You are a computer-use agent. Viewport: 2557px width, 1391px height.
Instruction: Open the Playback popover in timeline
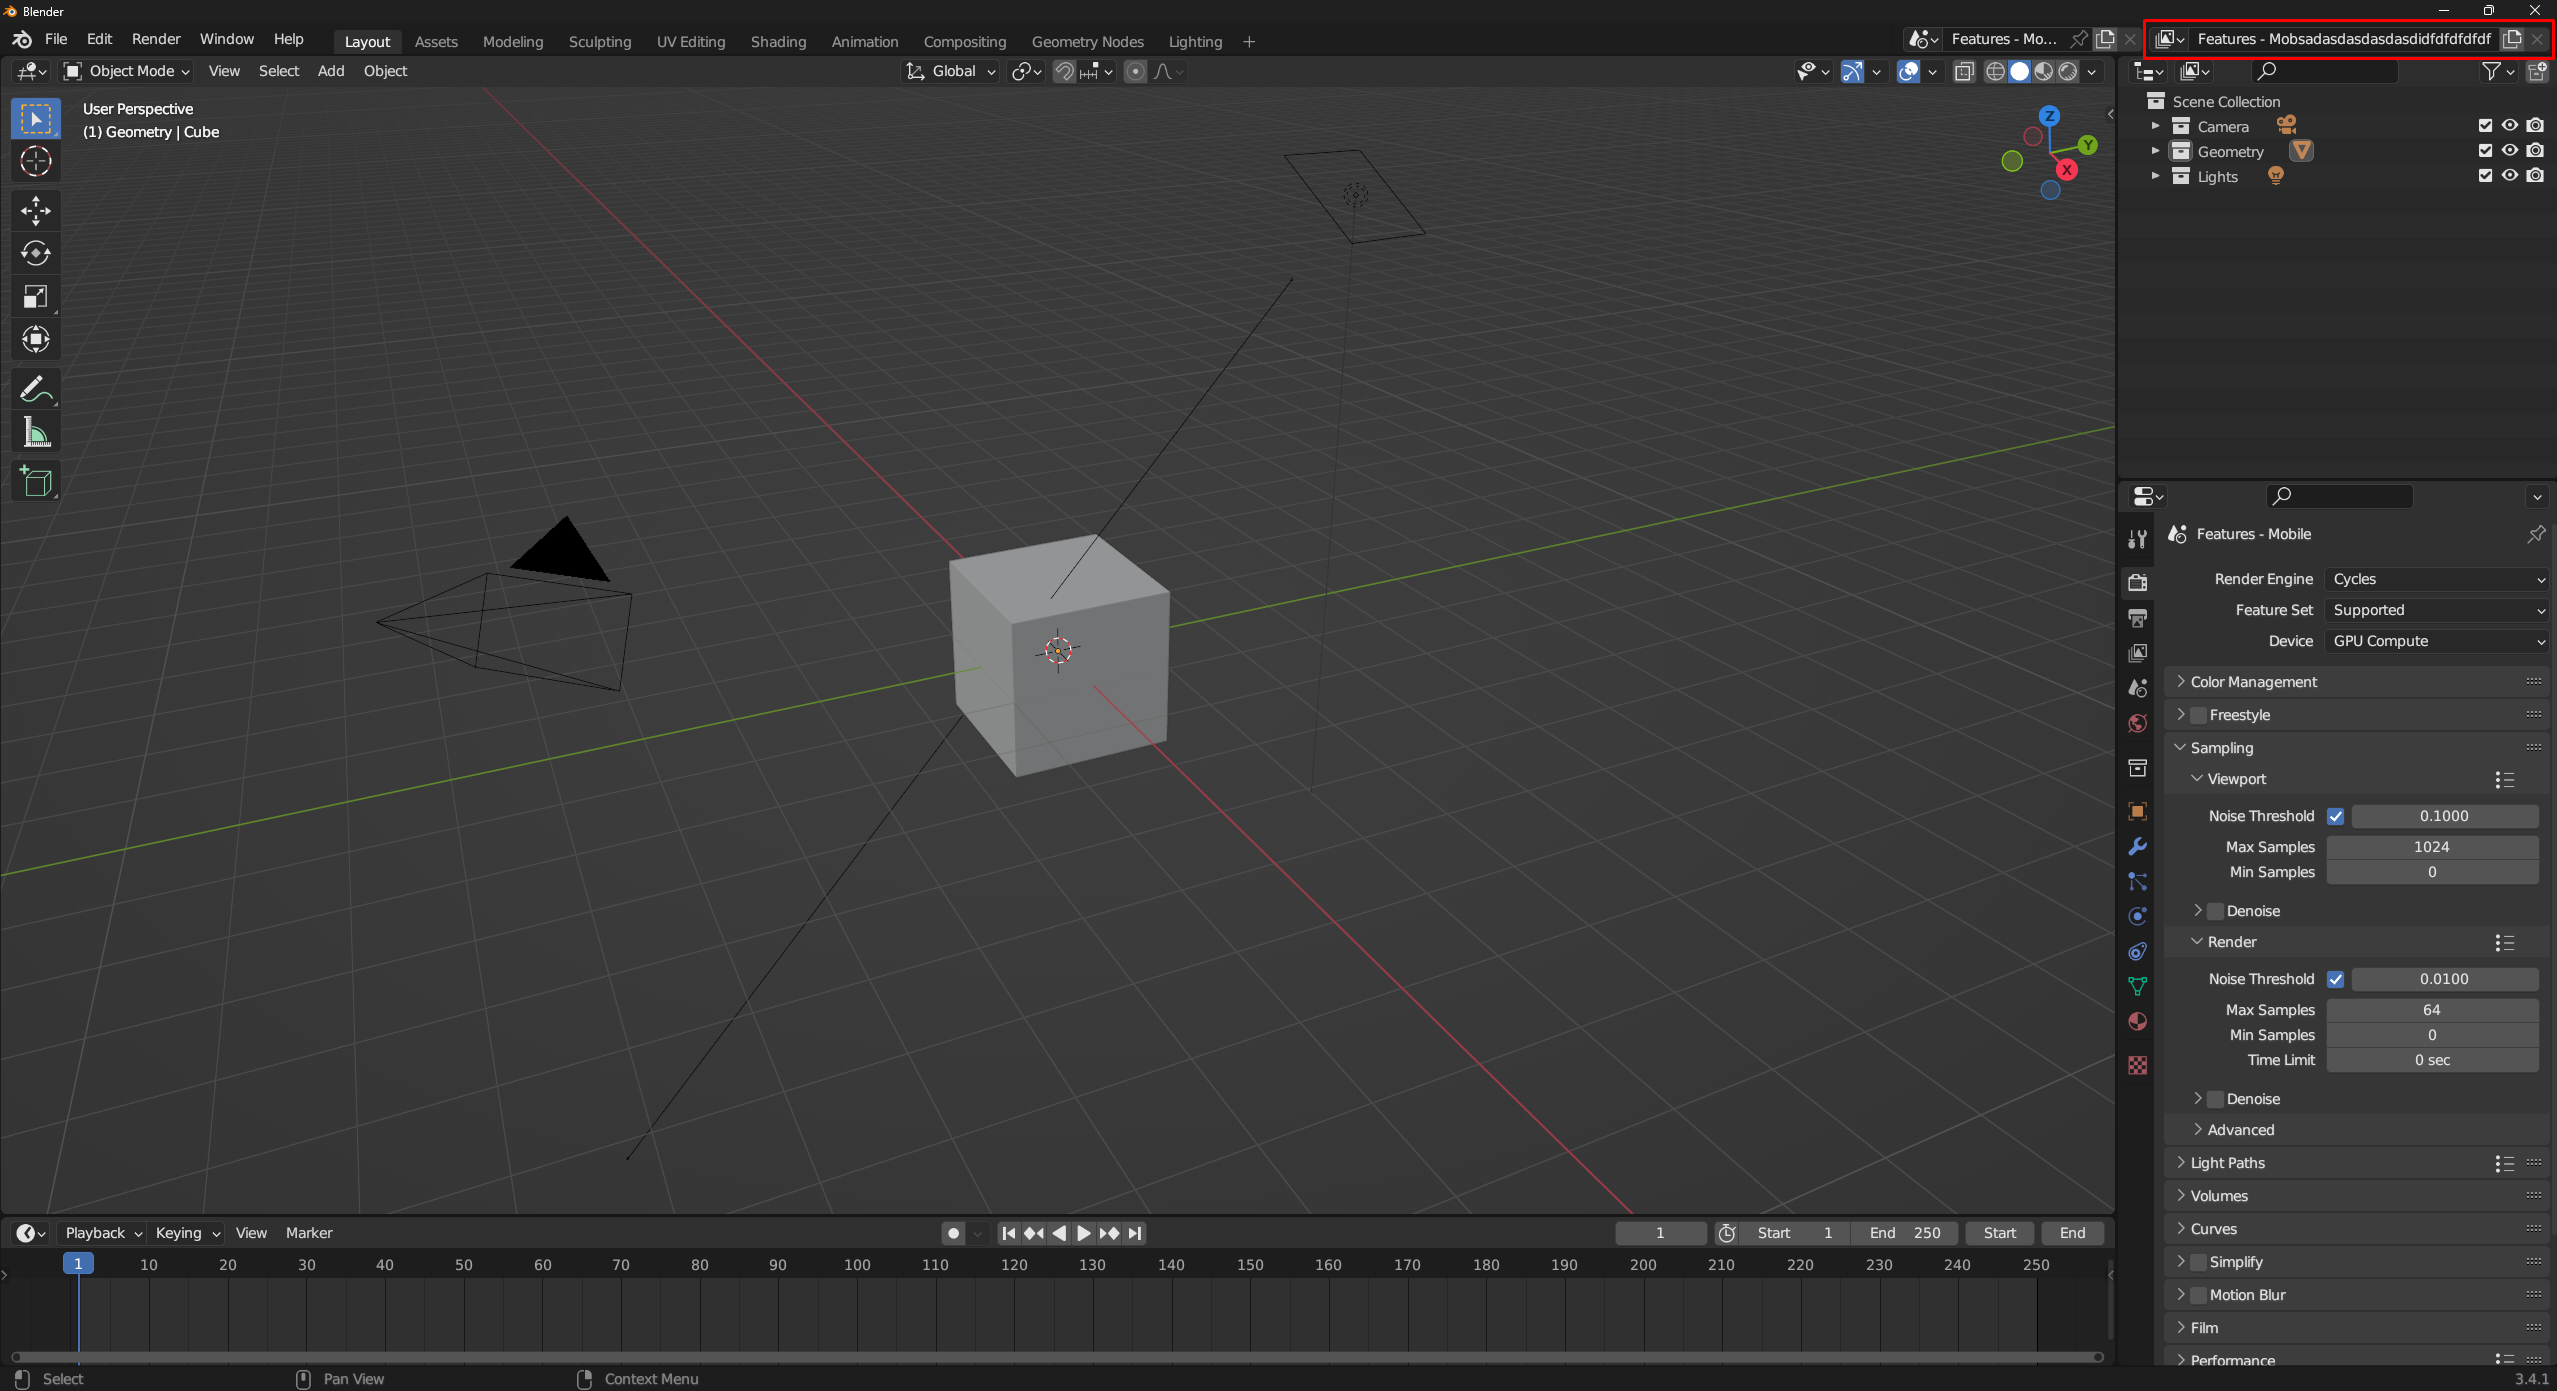click(103, 1233)
